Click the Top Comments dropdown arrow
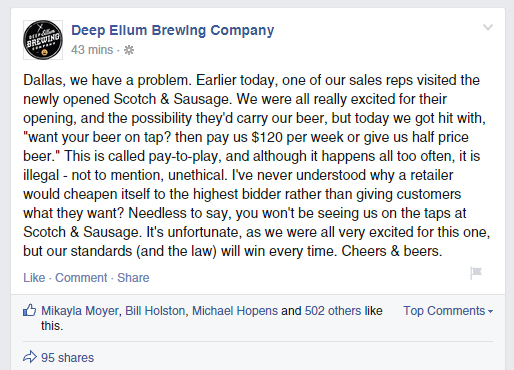Screen dimensions: 514x370 click(x=490, y=312)
